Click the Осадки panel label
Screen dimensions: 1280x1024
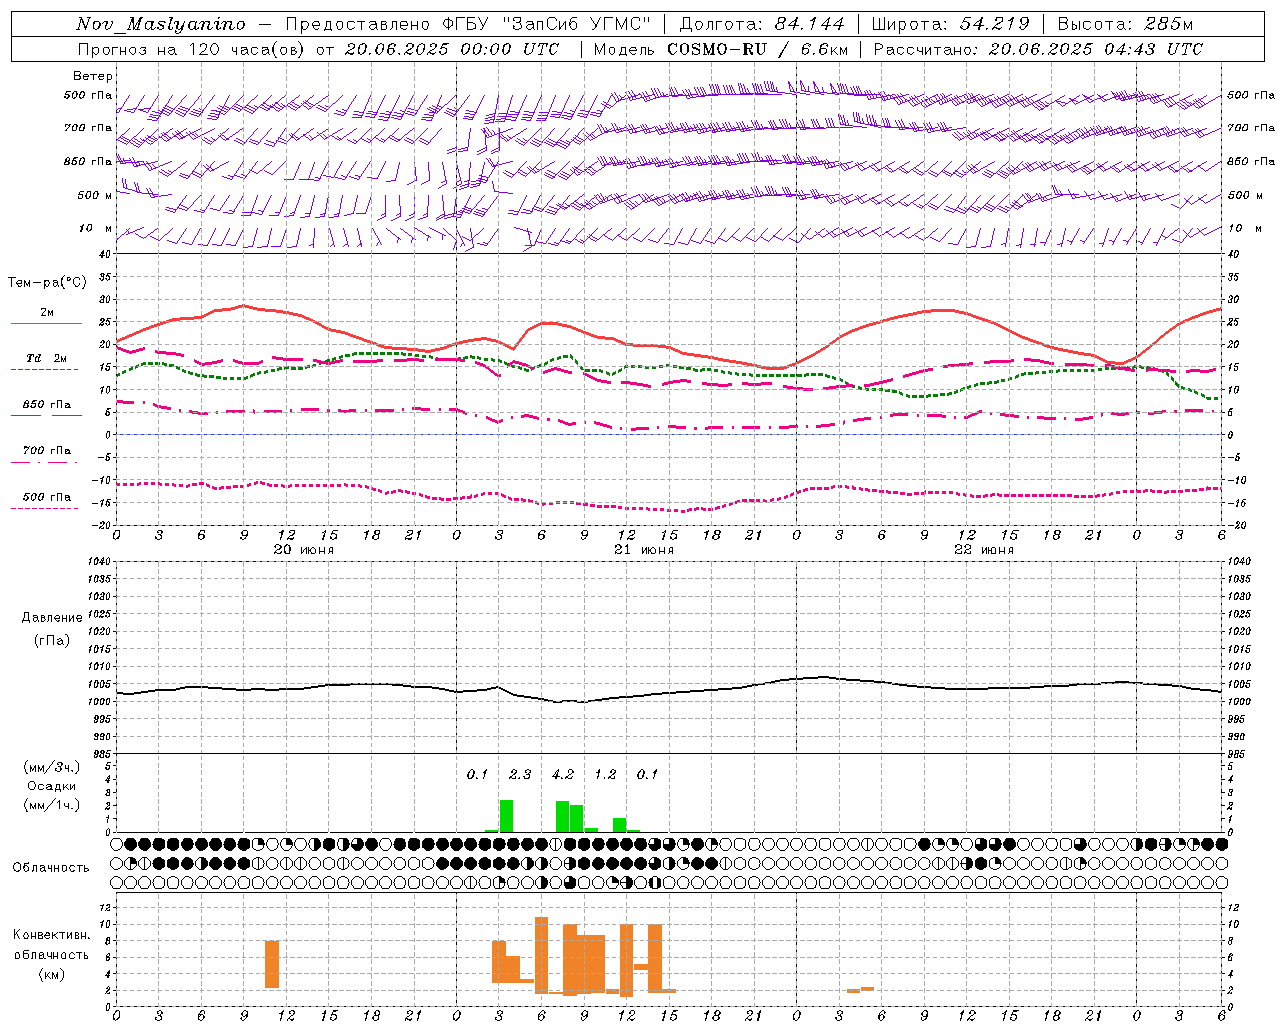pyautogui.click(x=52, y=786)
